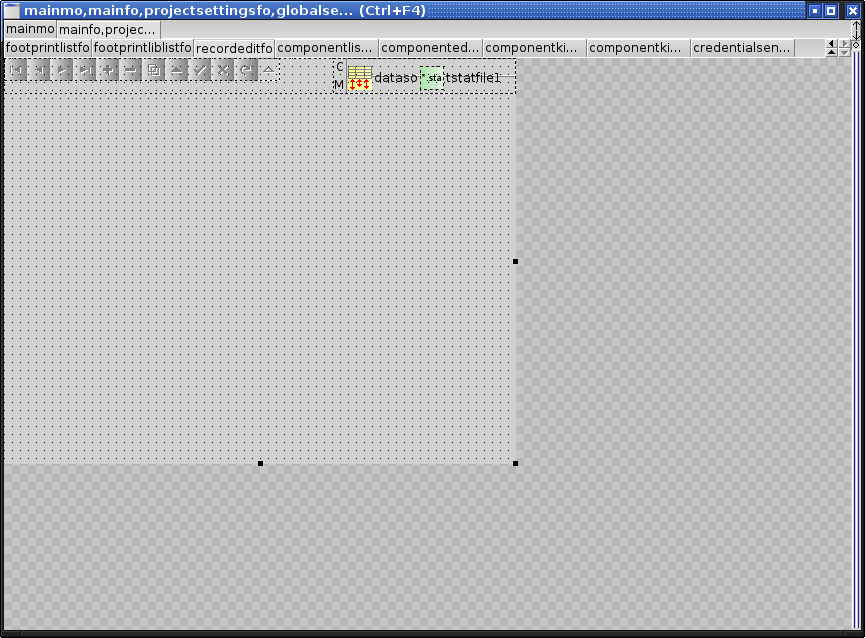Select the mainmo module tab

point(29,29)
